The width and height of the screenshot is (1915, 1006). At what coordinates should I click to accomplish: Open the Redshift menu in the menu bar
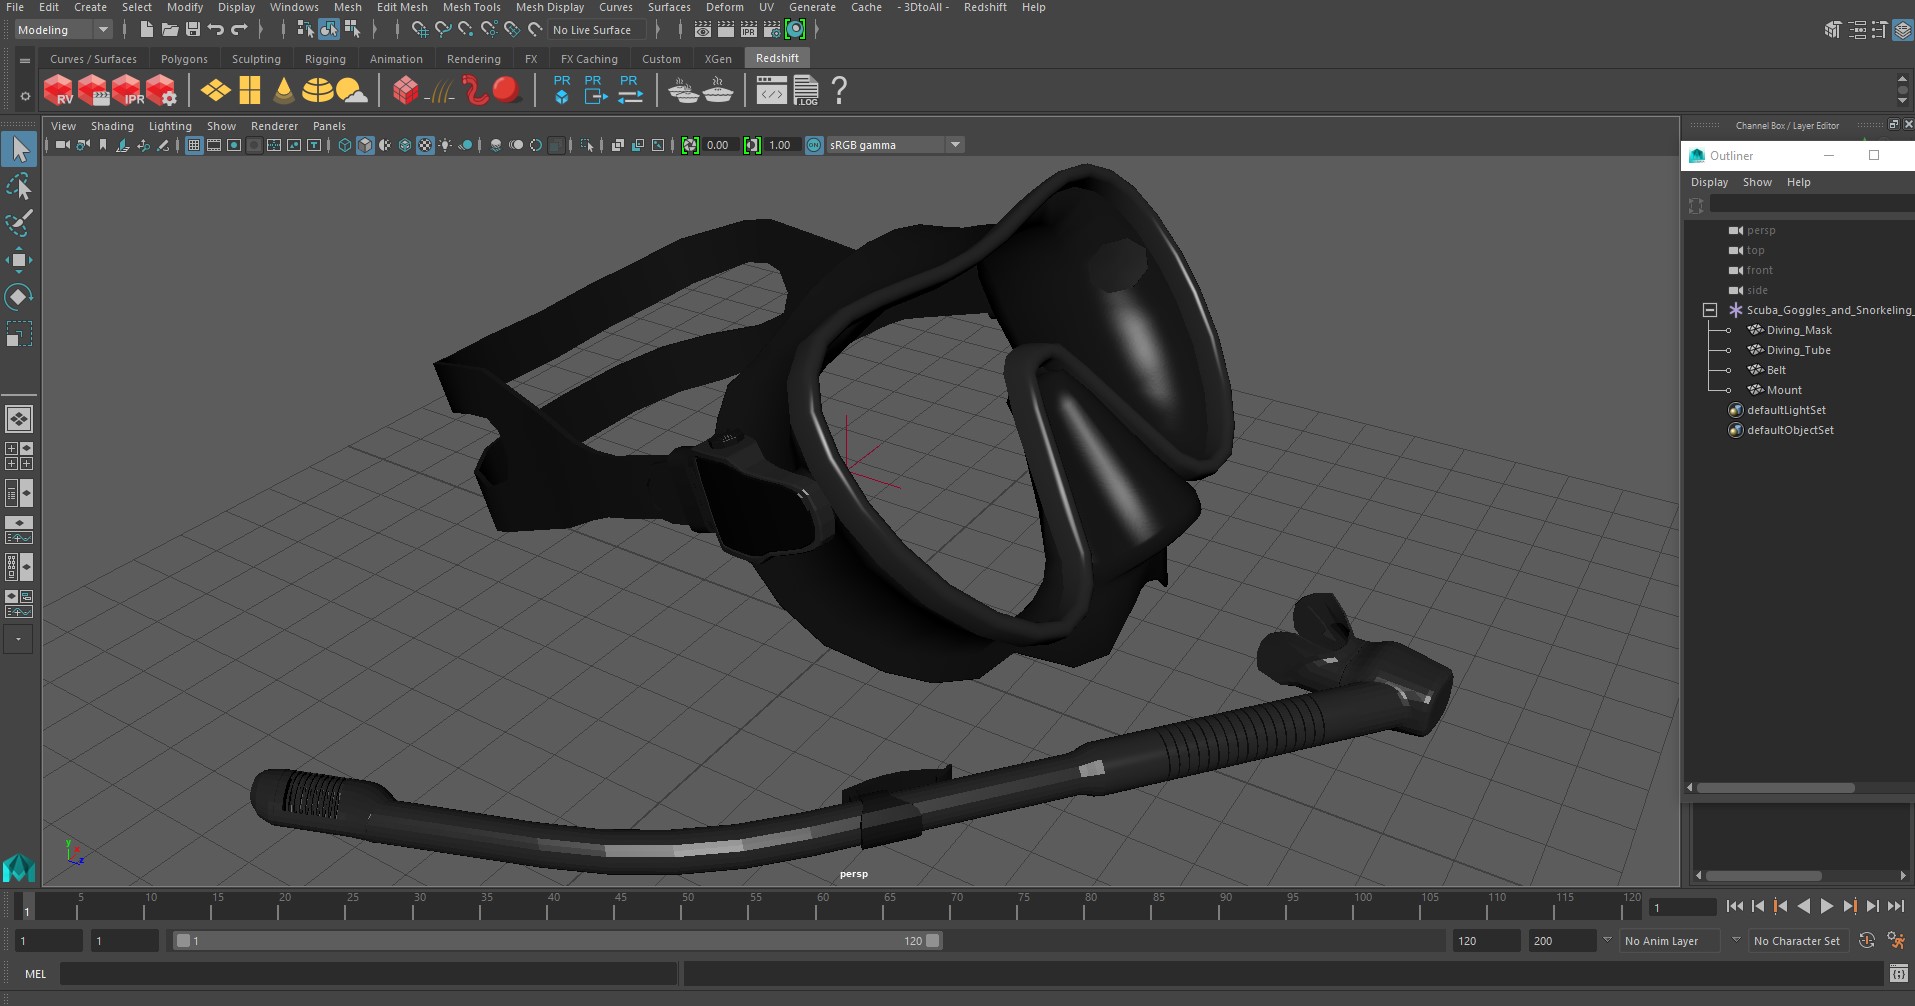pyautogui.click(x=985, y=7)
